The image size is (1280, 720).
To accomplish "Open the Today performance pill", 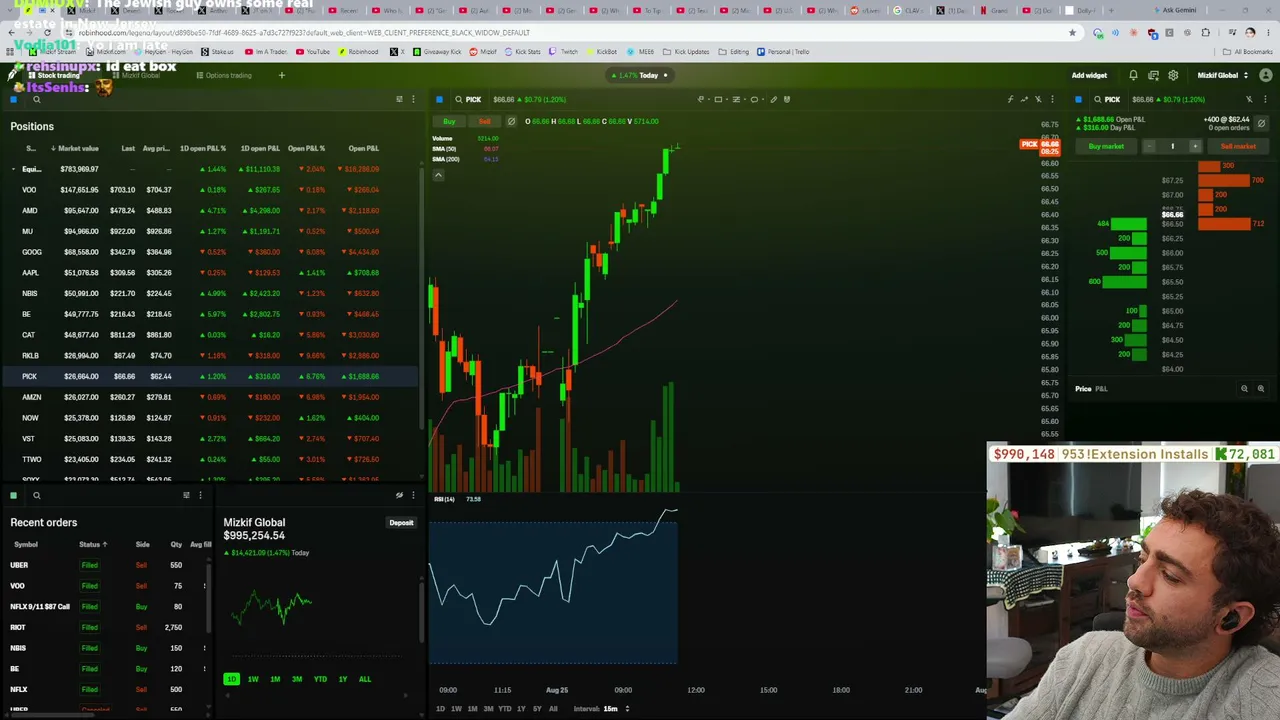I will pyautogui.click(x=639, y=75).
